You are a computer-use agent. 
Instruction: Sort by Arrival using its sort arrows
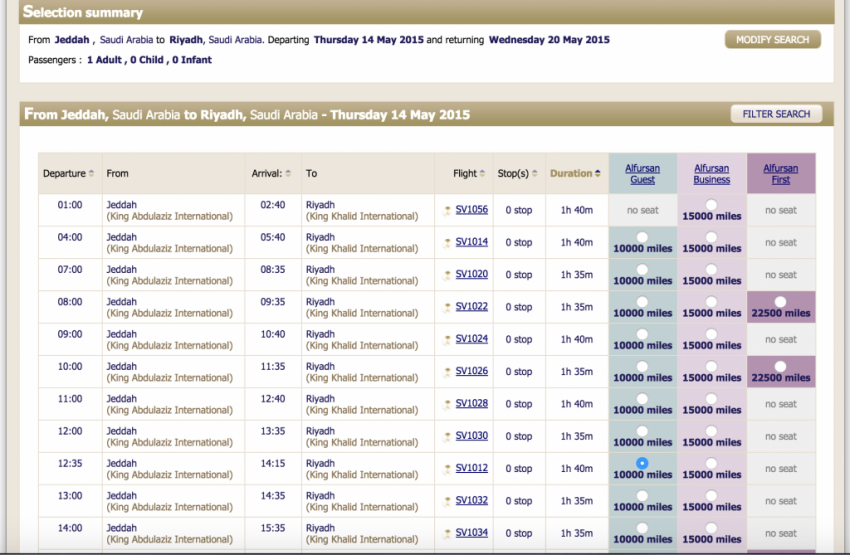tap(288, 174)
